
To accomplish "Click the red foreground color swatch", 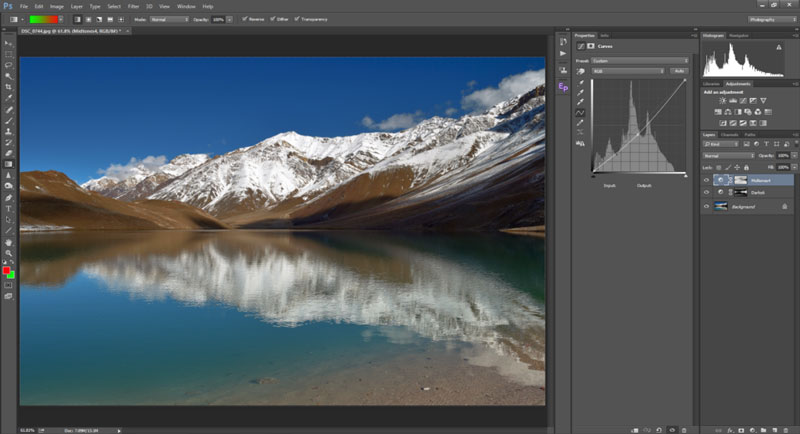I will (x=7, y=270).
